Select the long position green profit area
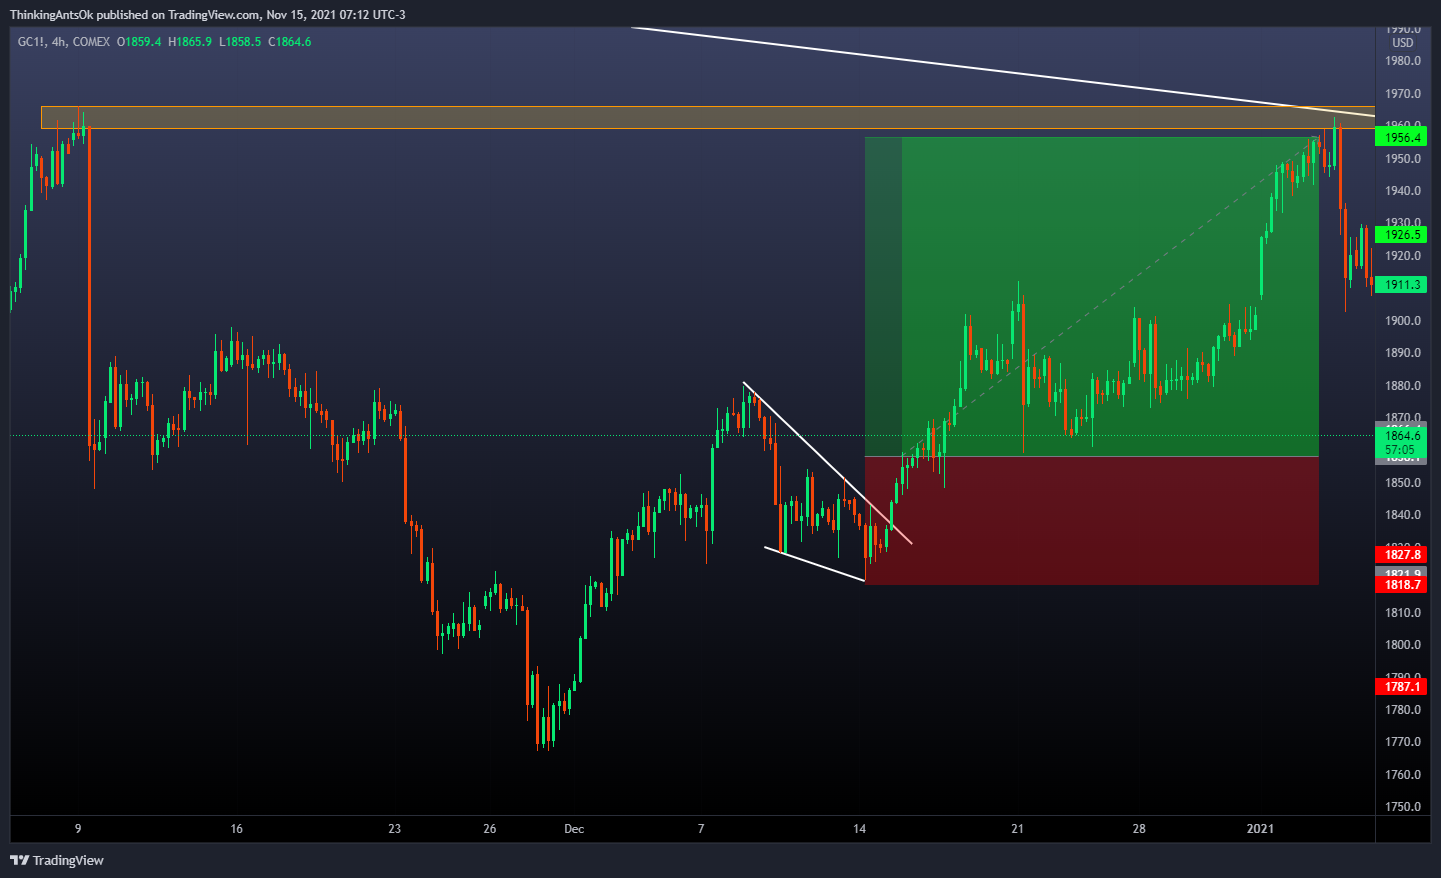This screenshot has width=1441, height=878. tap(1092, 296)
